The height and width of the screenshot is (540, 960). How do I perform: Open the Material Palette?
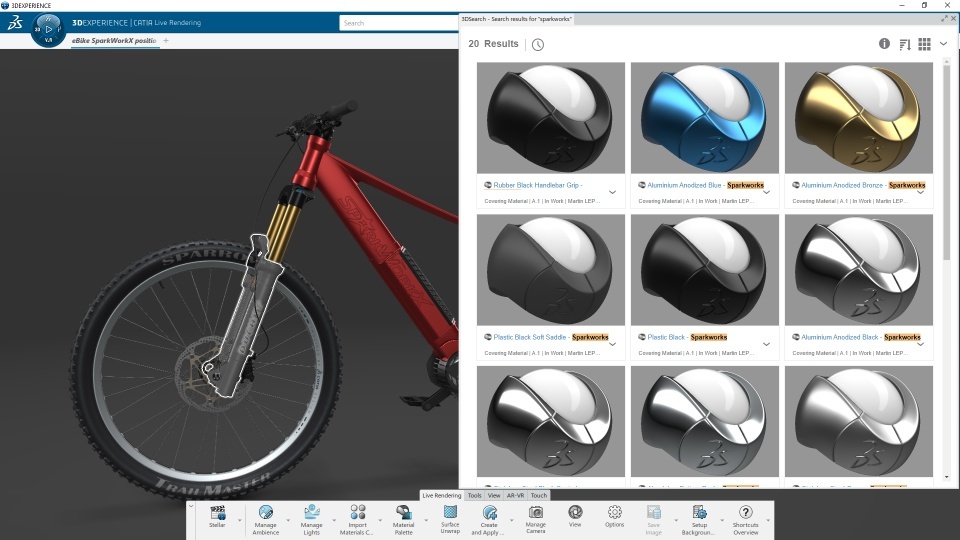(403, 512)
